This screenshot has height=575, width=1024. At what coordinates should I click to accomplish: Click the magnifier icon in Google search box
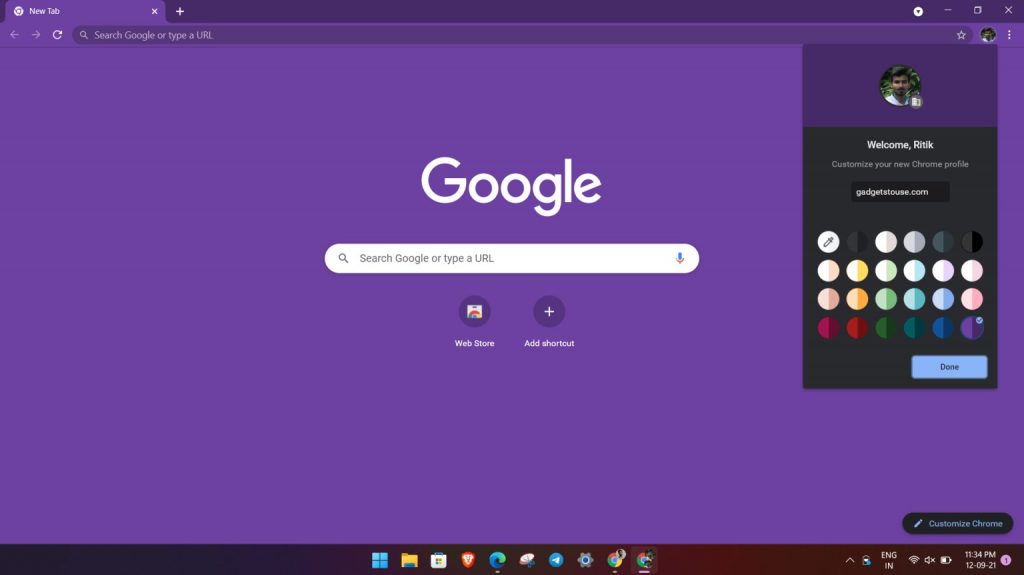coord(343,258)
